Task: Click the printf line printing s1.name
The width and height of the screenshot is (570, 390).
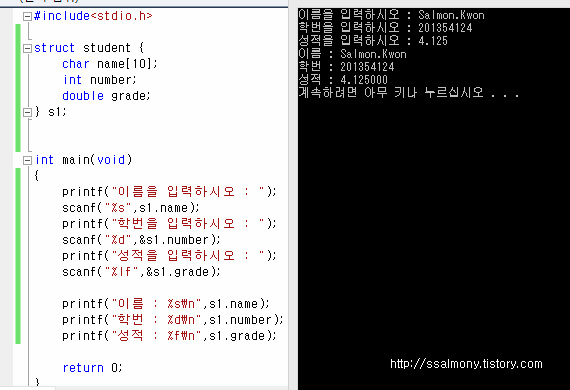Action: pyautogui.click(x=166, y=303)
